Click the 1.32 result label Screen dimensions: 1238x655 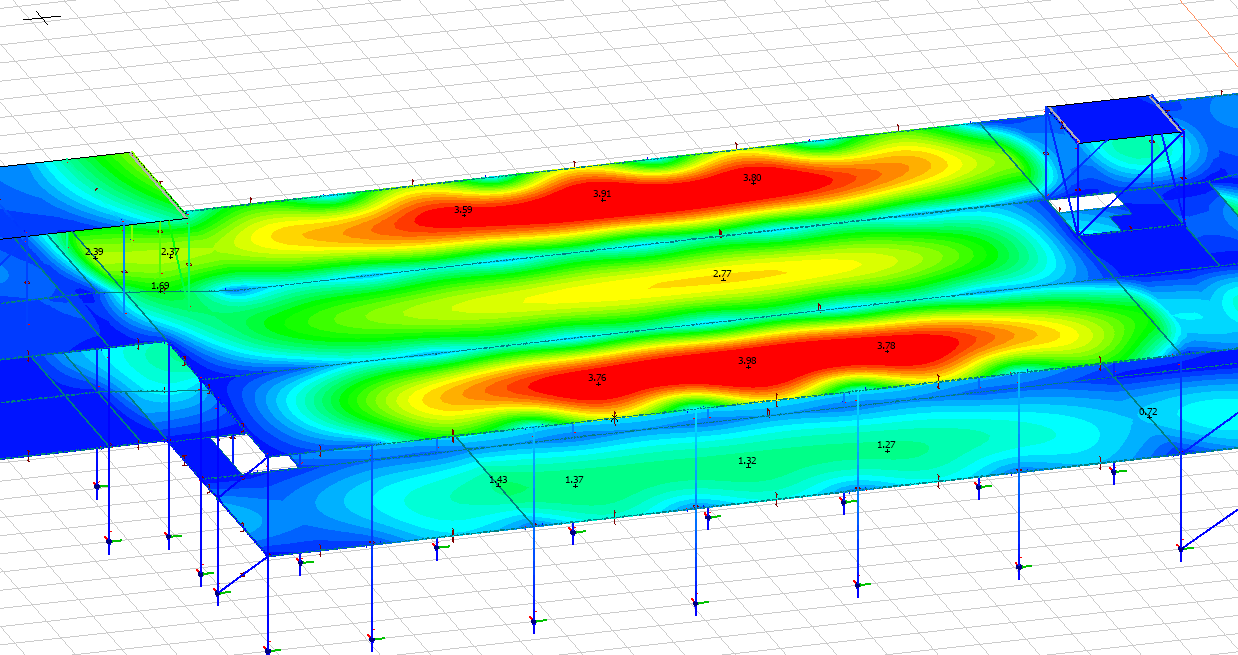(747, 461)
